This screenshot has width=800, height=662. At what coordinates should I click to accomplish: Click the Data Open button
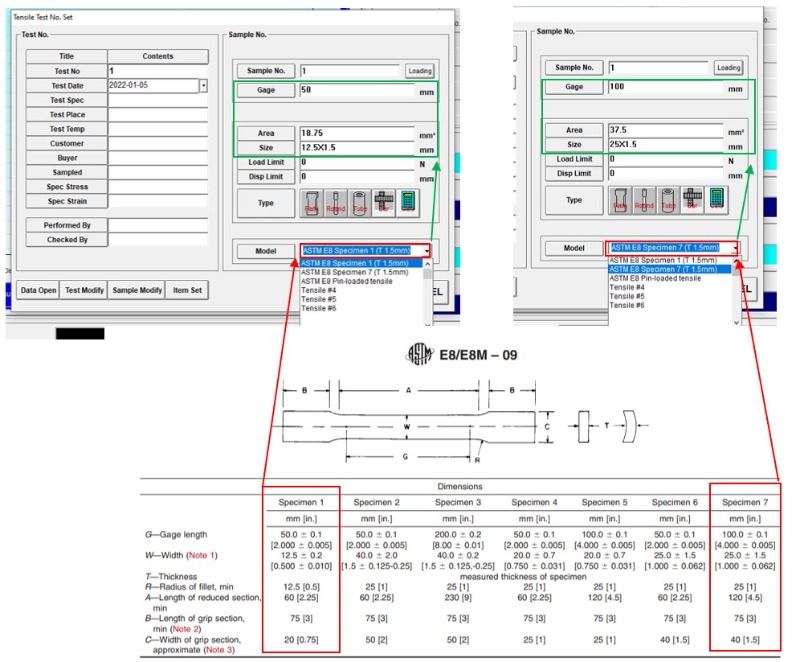pos(38,290)
